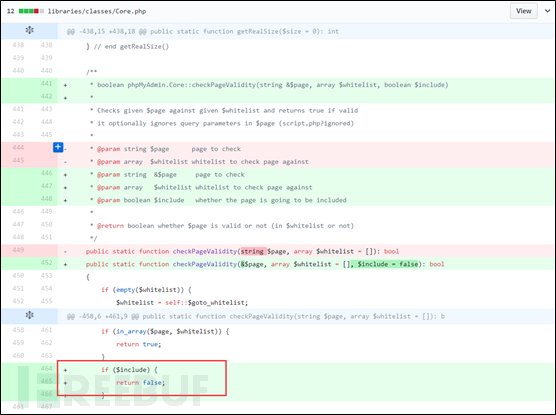Click highlighted '$include = false' in signature
This screenshot has height=415, width=556.
tap(388, 264)
